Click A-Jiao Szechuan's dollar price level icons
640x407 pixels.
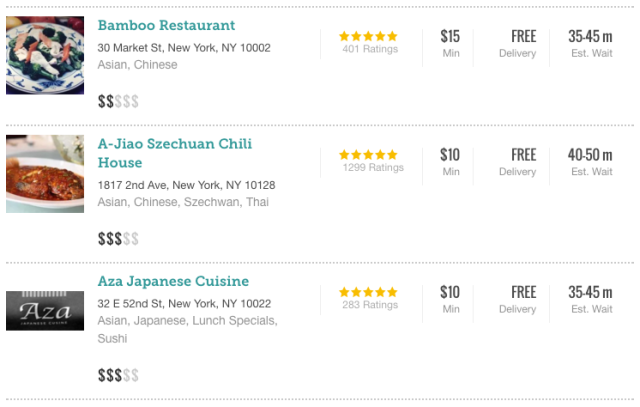pos(118,238)
